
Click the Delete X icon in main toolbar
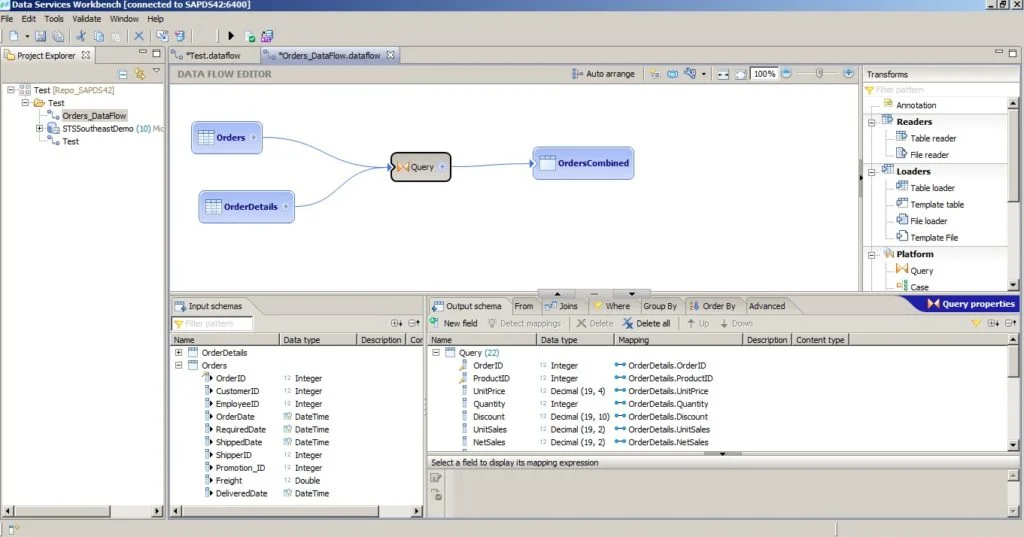coord(139,36)
